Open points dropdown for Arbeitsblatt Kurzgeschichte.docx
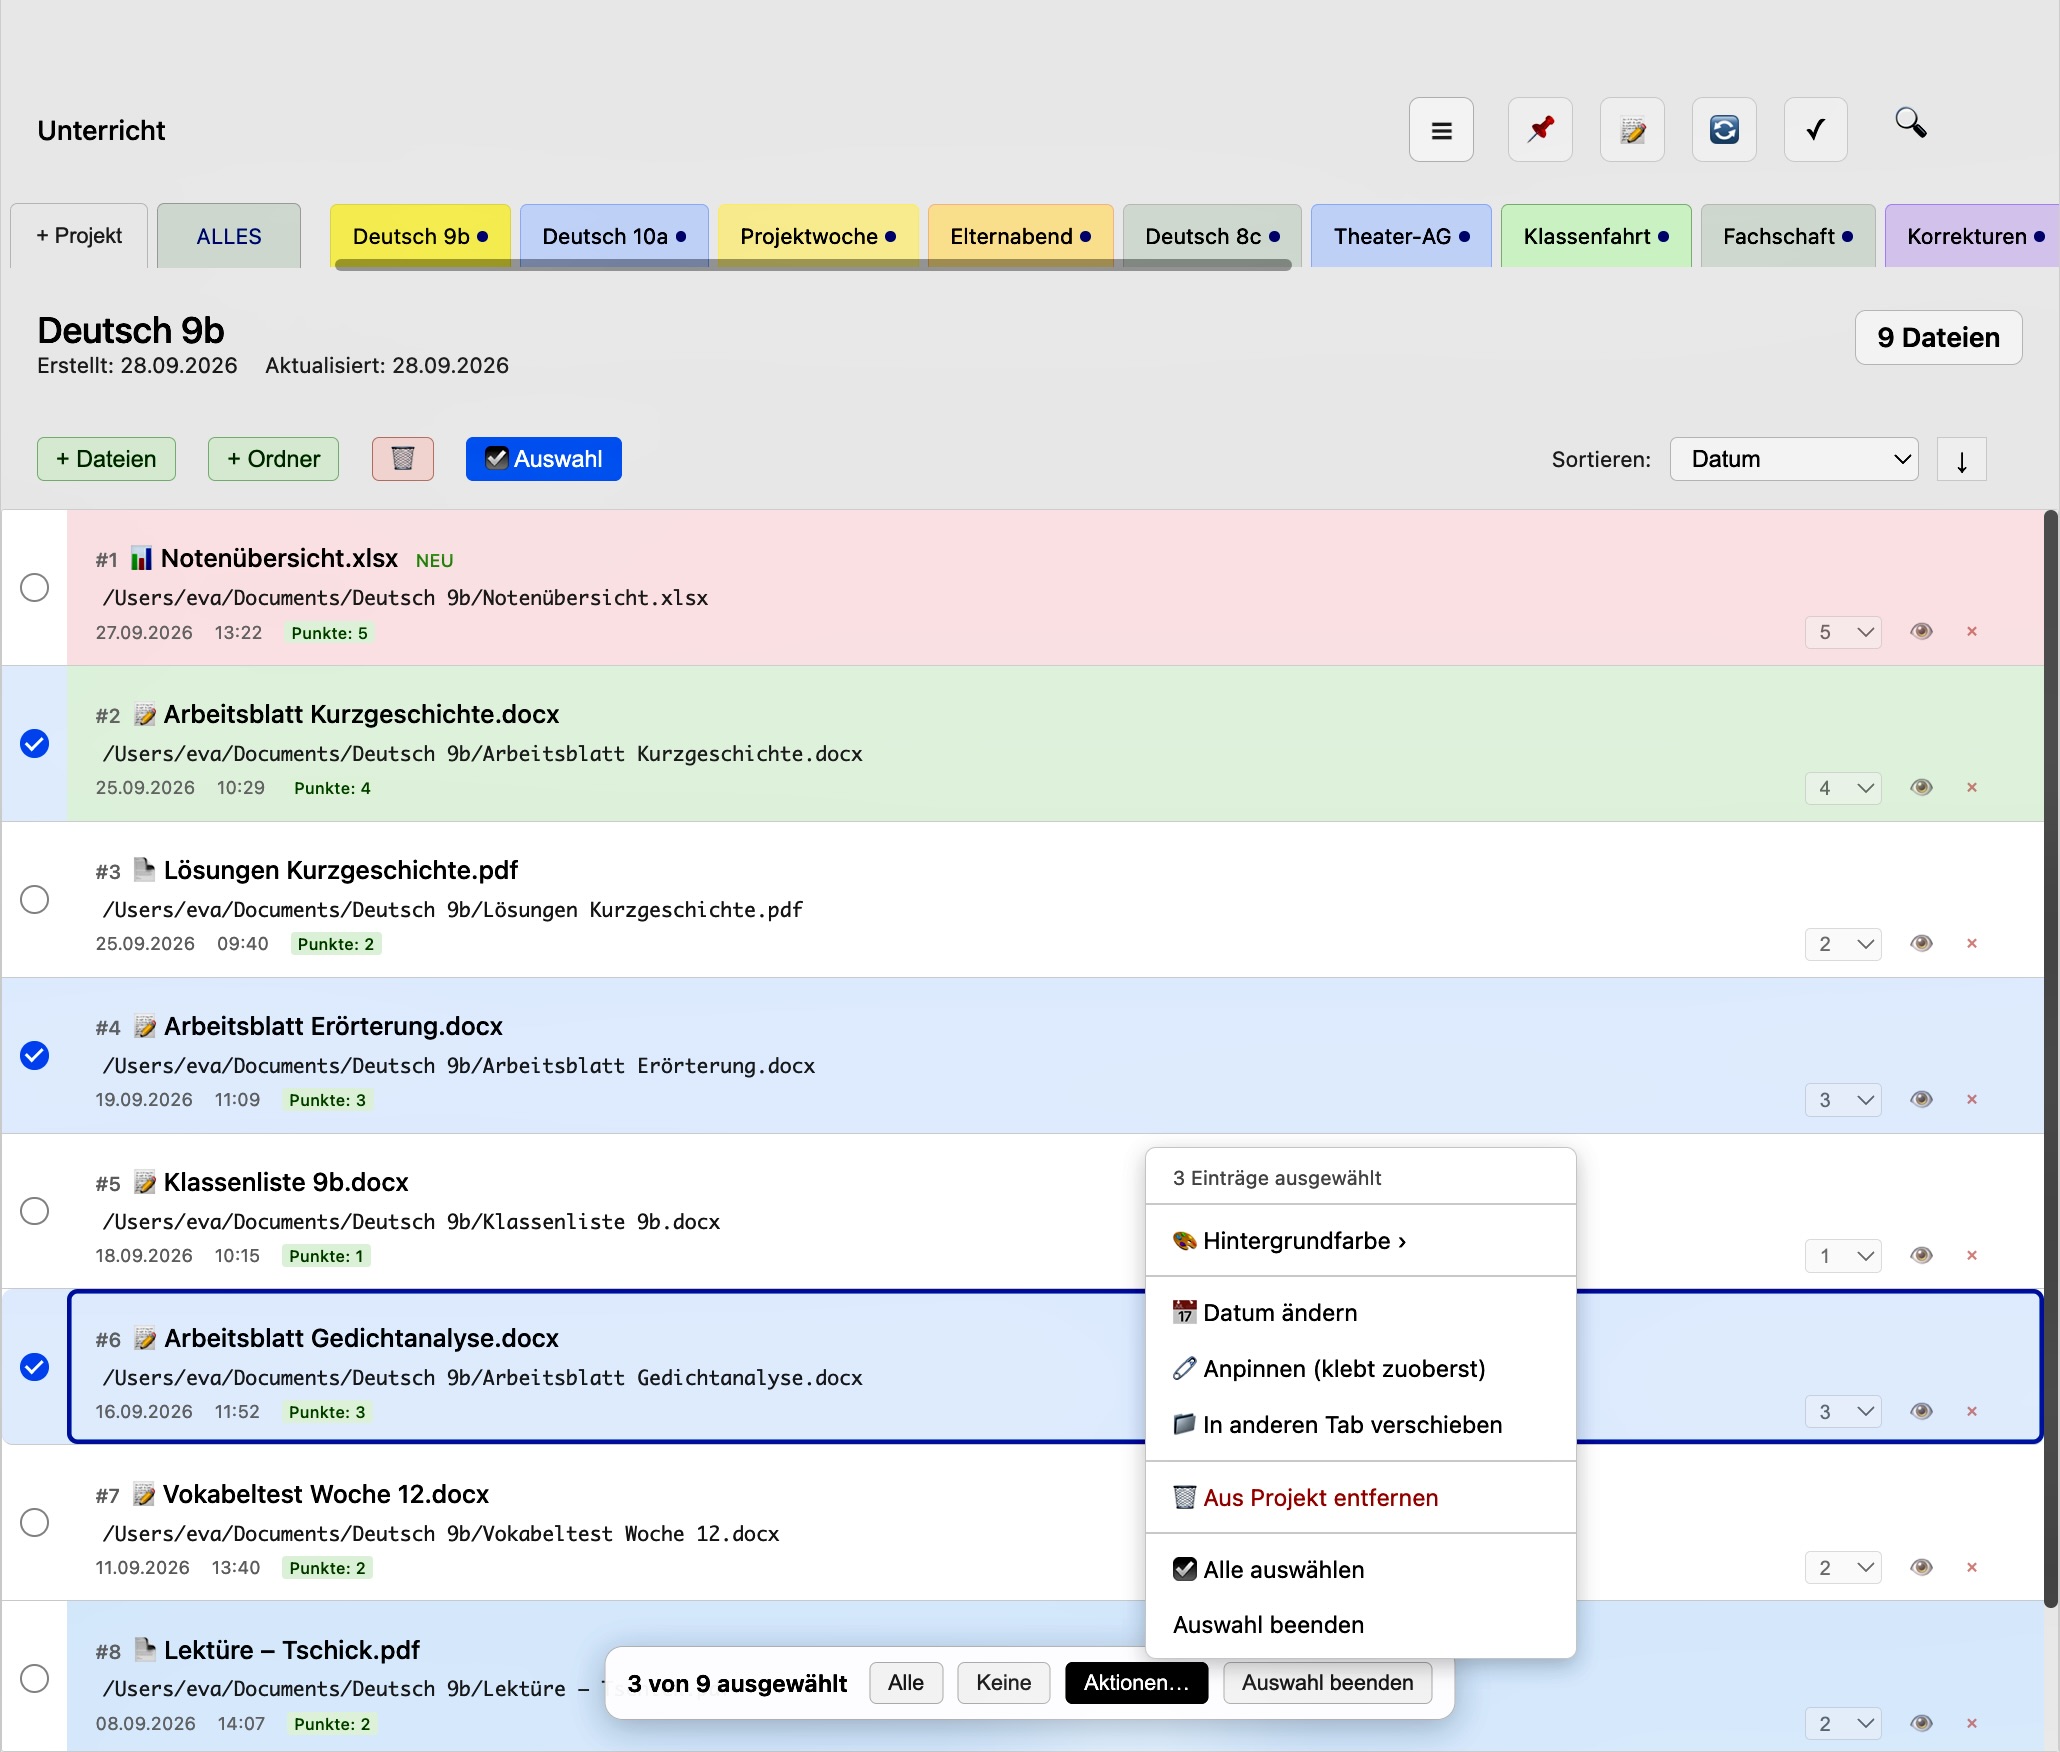The width and height of the screenshot is (2060, 1752). [x=1843, y=788]
